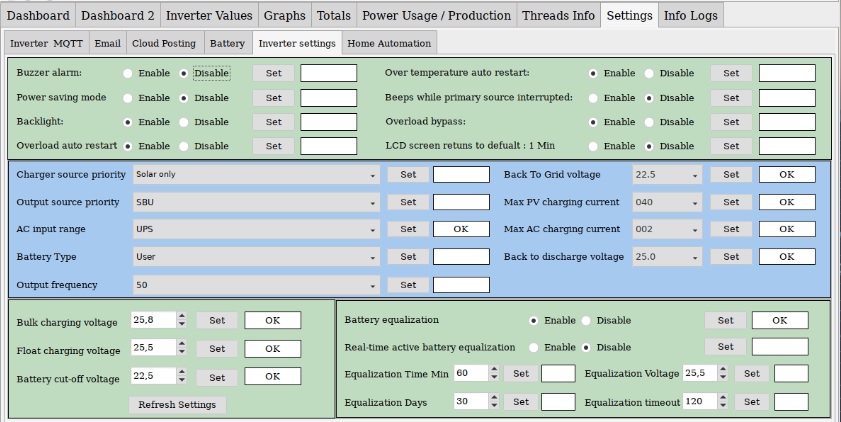Go to the Home Automation tab
The height and width of the screenshot is (422, 841).
389,44
